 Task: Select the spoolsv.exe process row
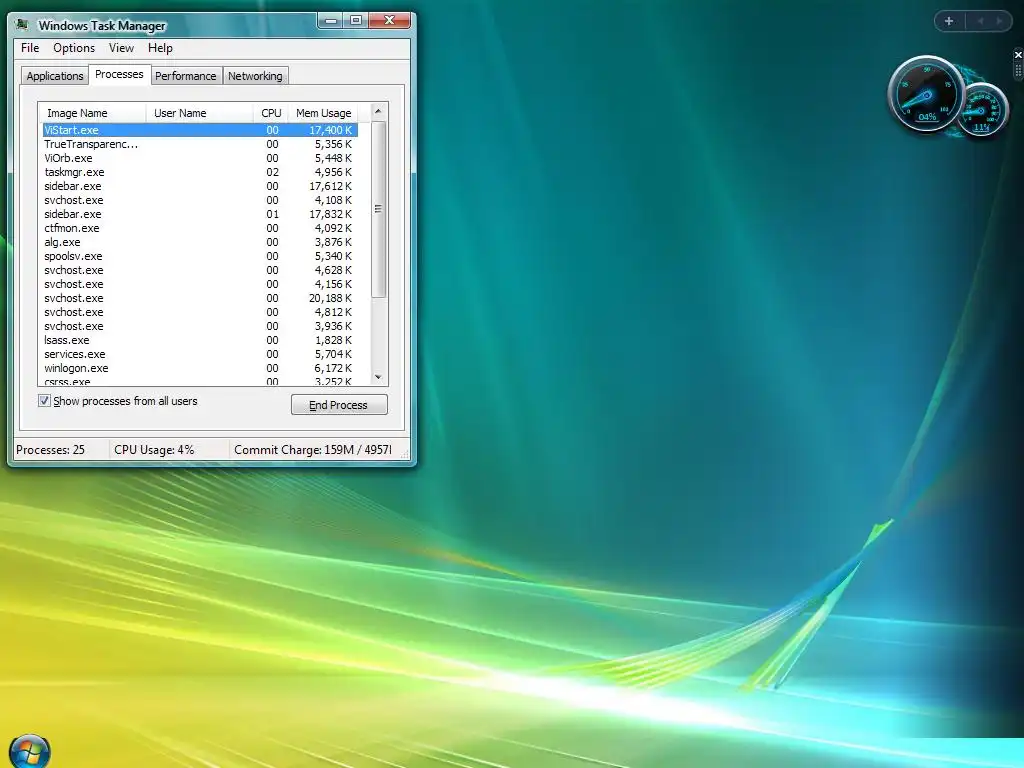200,256
